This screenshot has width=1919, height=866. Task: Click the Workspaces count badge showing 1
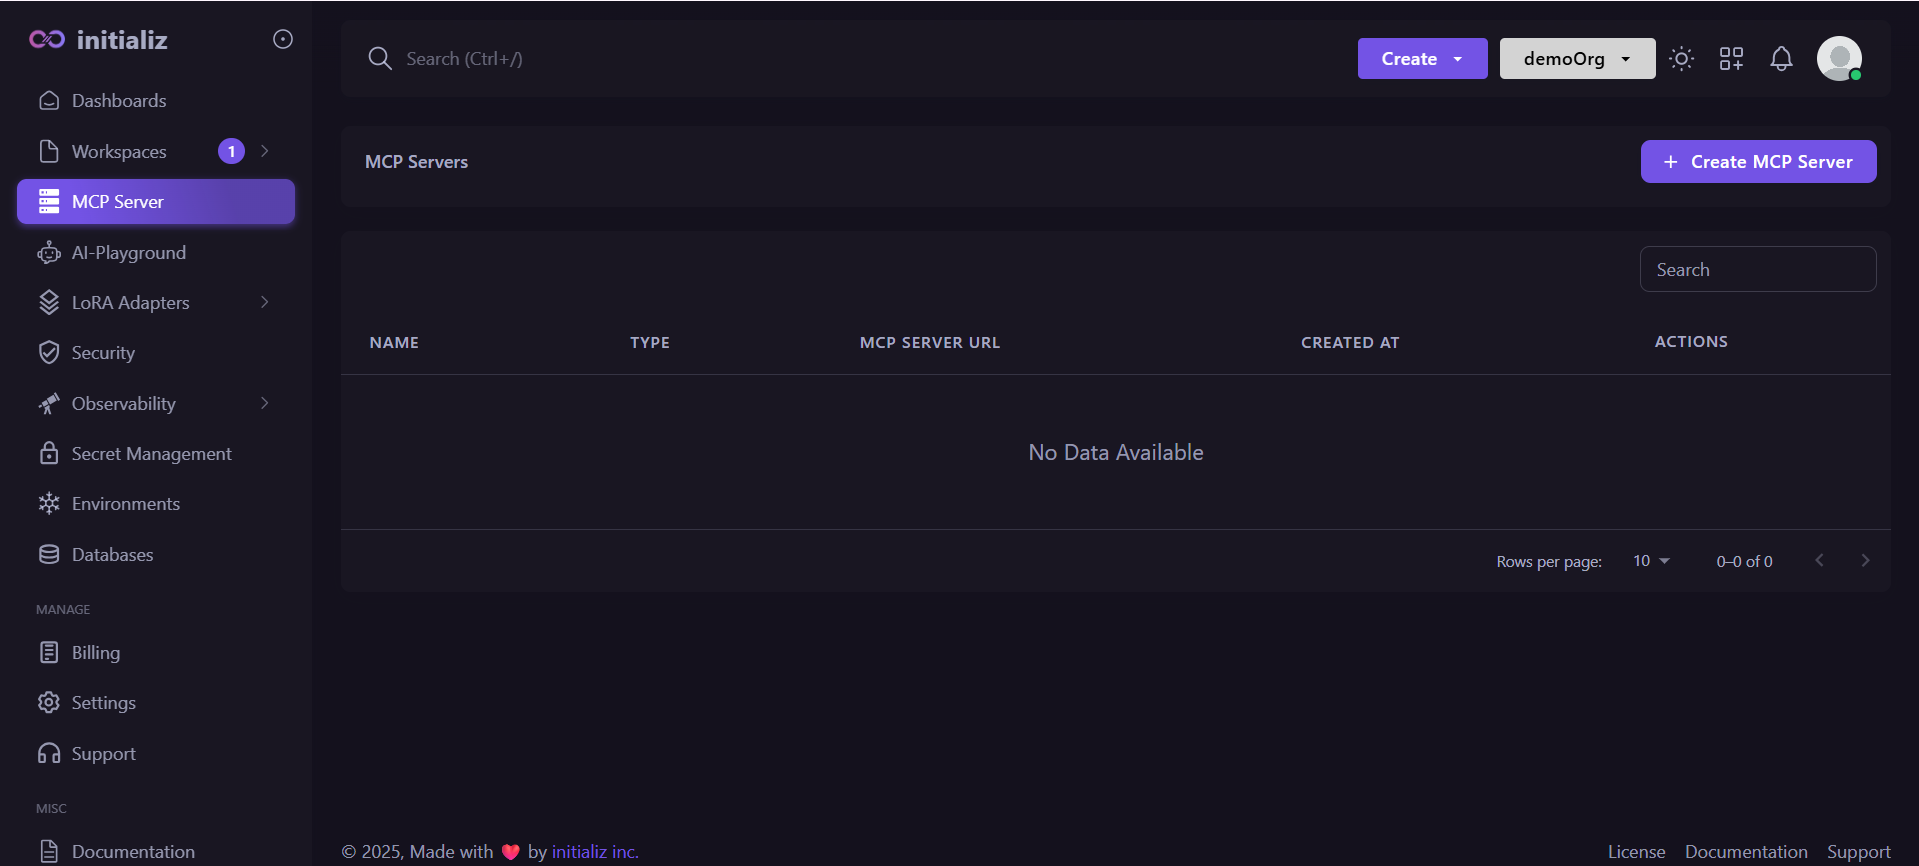(231, 151)
